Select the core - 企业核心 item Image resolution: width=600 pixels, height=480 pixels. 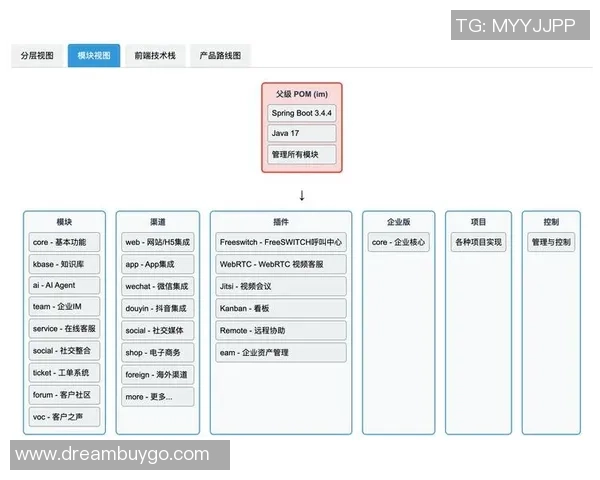398,242
